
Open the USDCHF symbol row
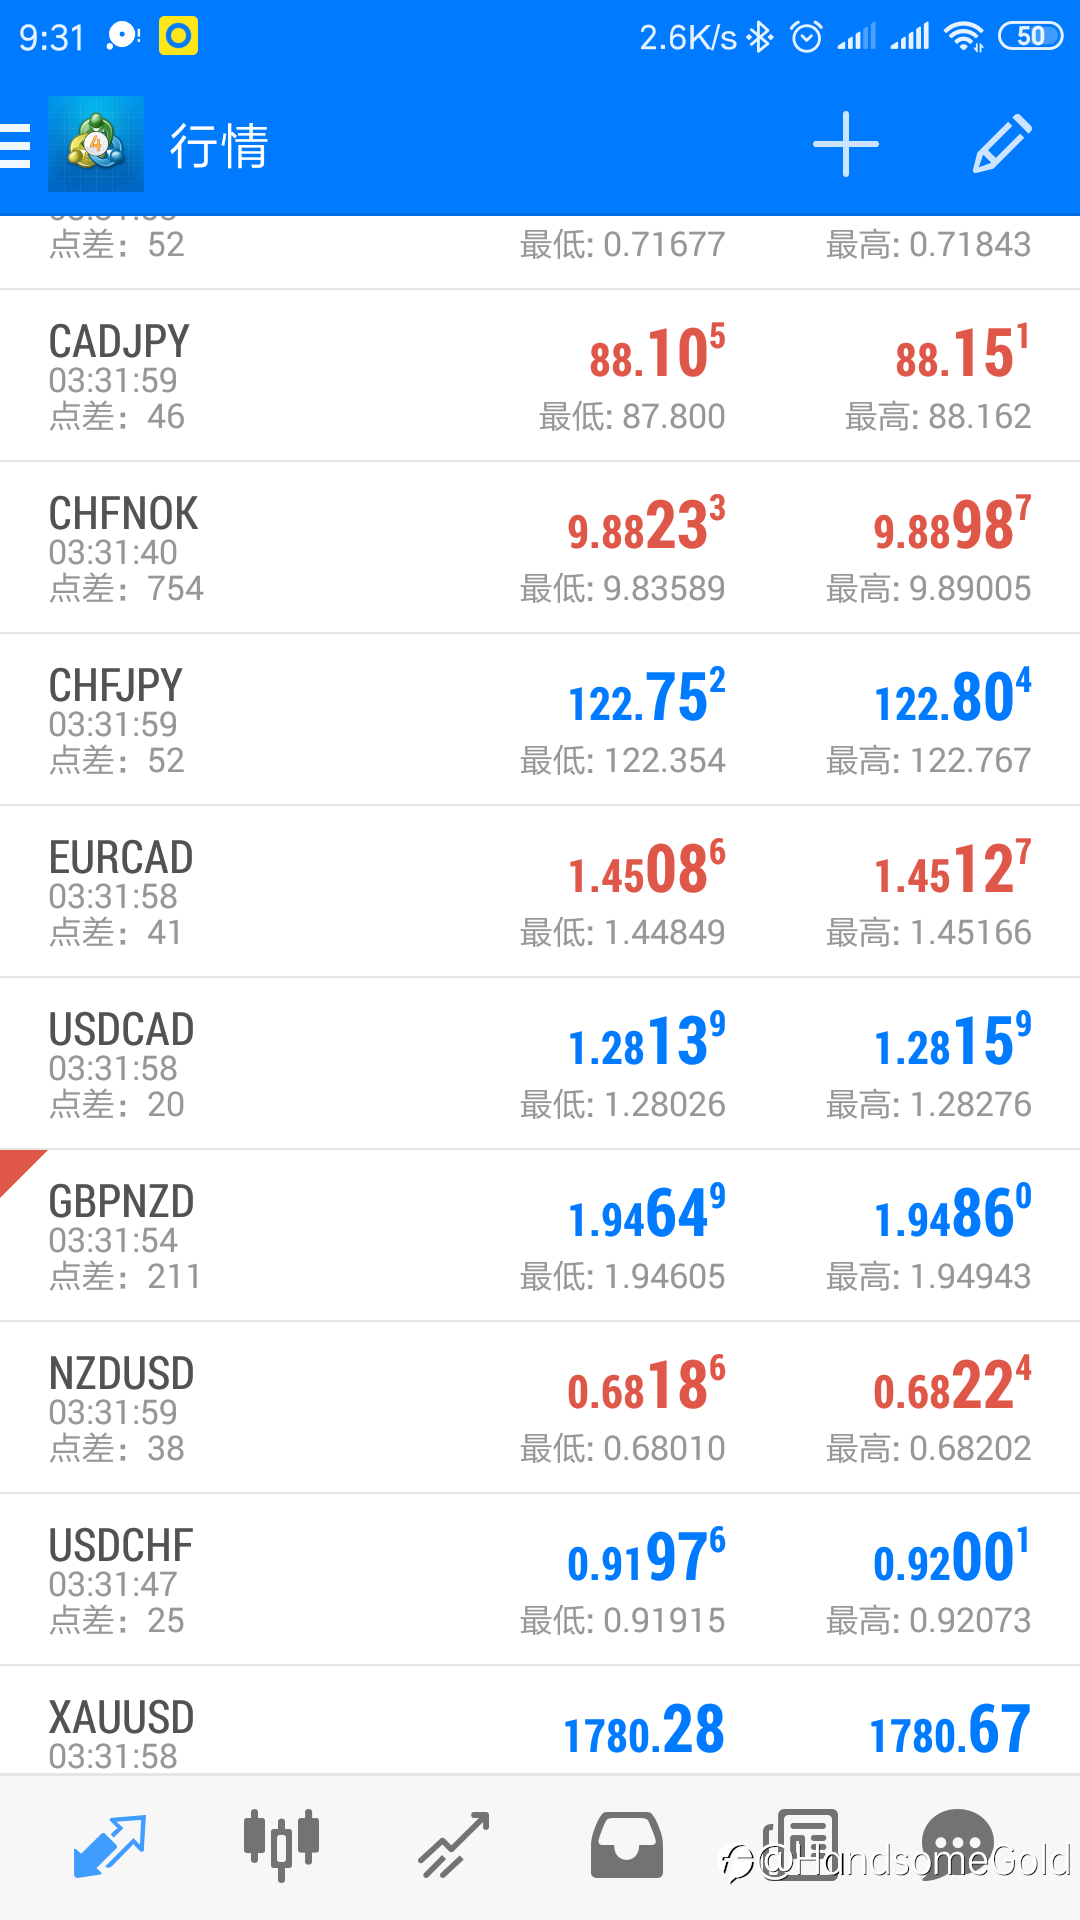540,1580
